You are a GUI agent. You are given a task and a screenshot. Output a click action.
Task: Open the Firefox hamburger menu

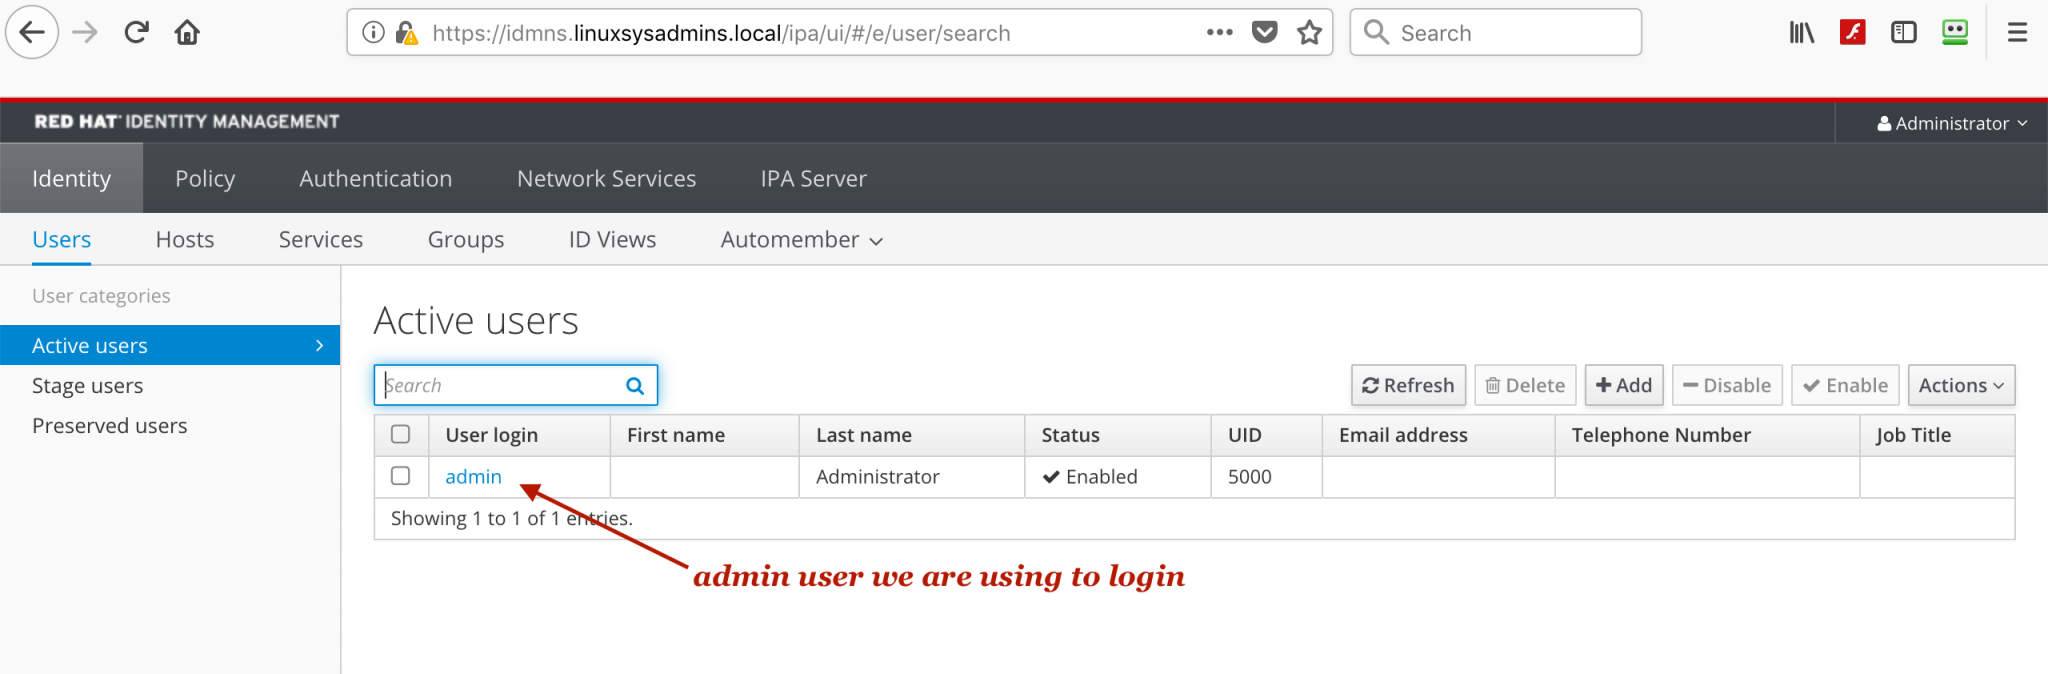tap(2018, 32)
